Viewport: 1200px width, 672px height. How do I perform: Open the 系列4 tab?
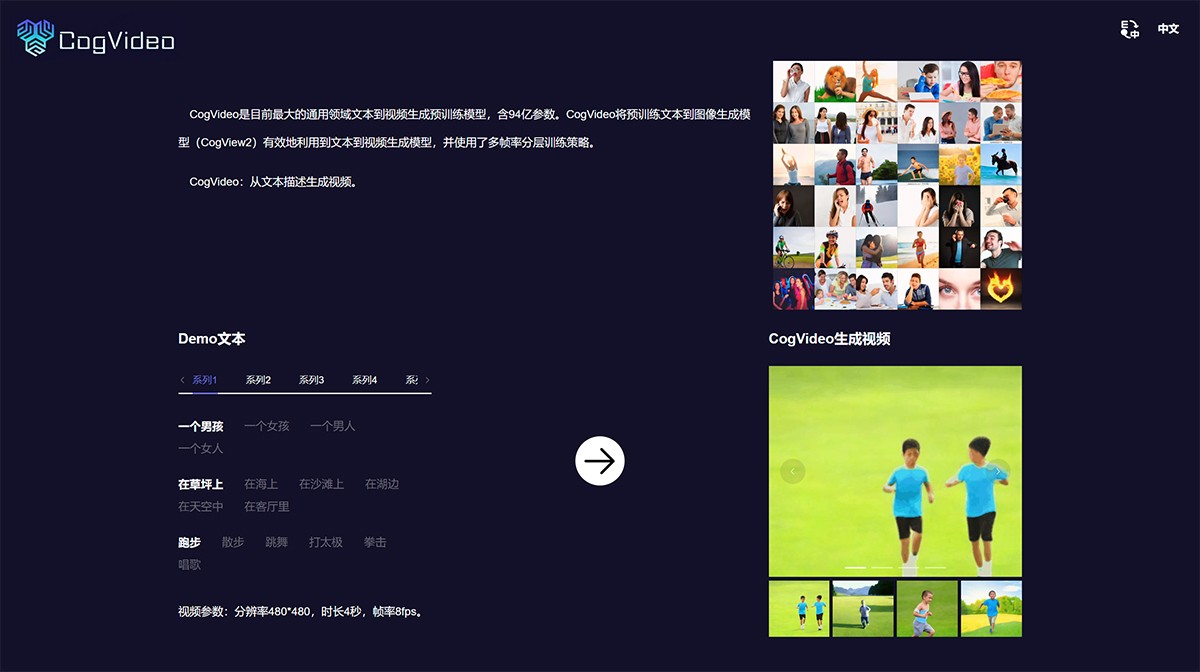(364, 380)
